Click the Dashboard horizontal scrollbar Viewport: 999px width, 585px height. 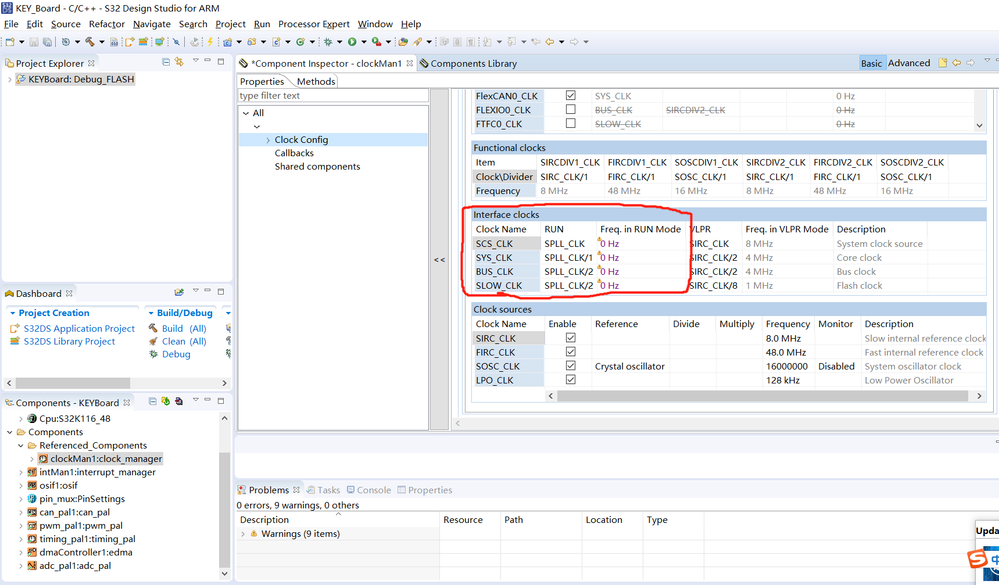[73, 383]
